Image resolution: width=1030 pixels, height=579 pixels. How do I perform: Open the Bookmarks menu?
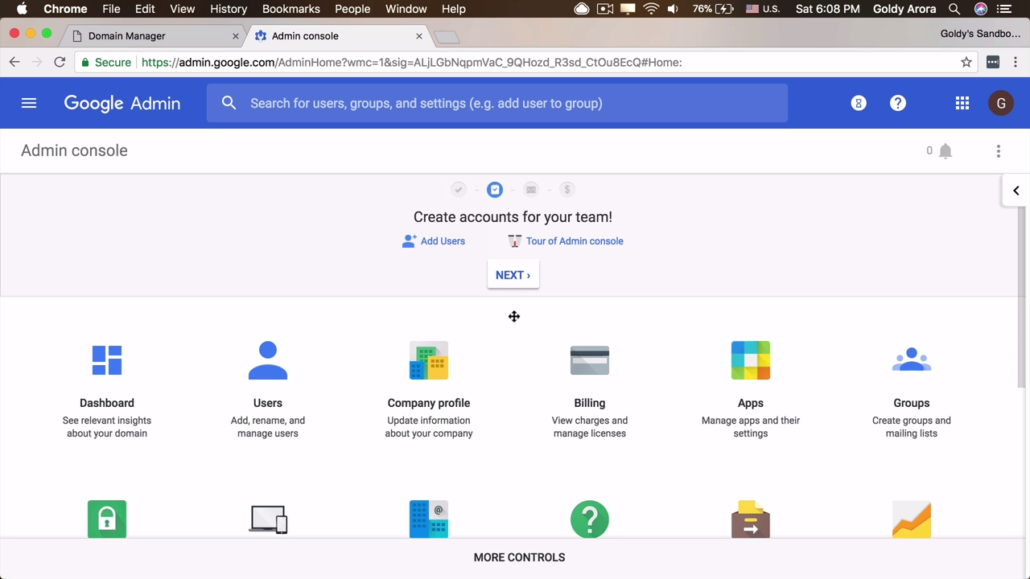[290, 9]
